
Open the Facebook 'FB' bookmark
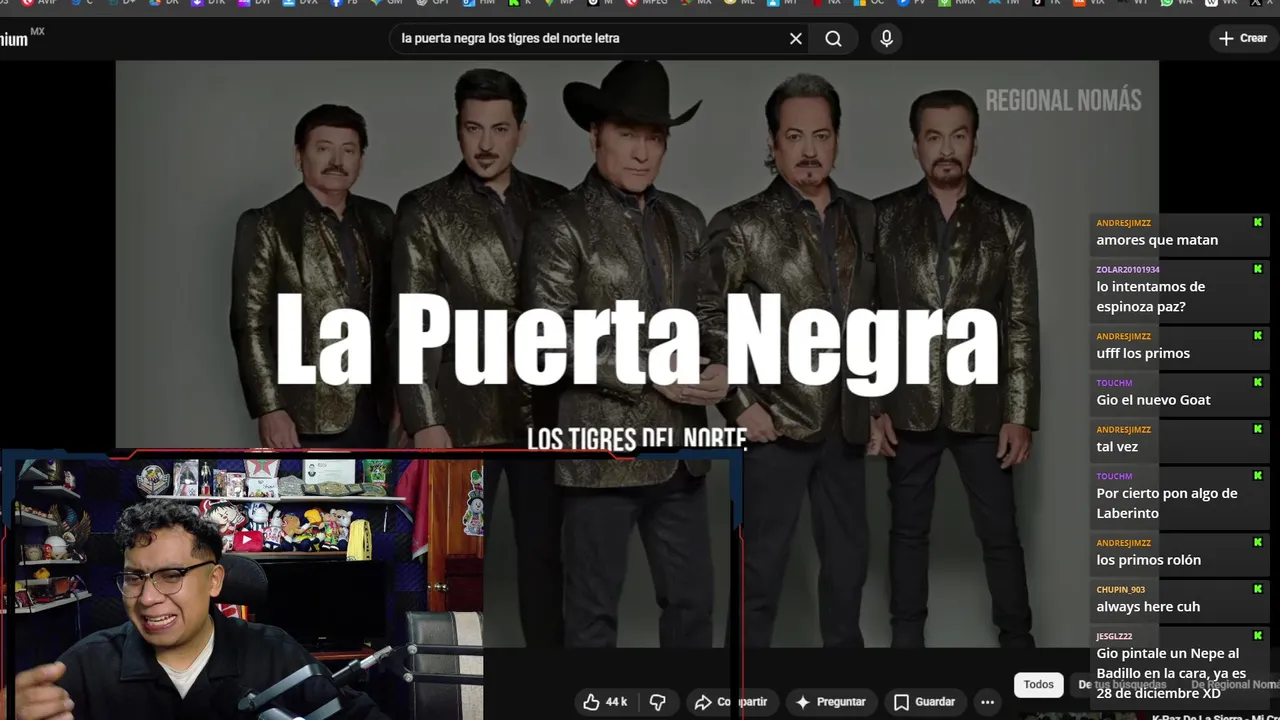[345, 3]
